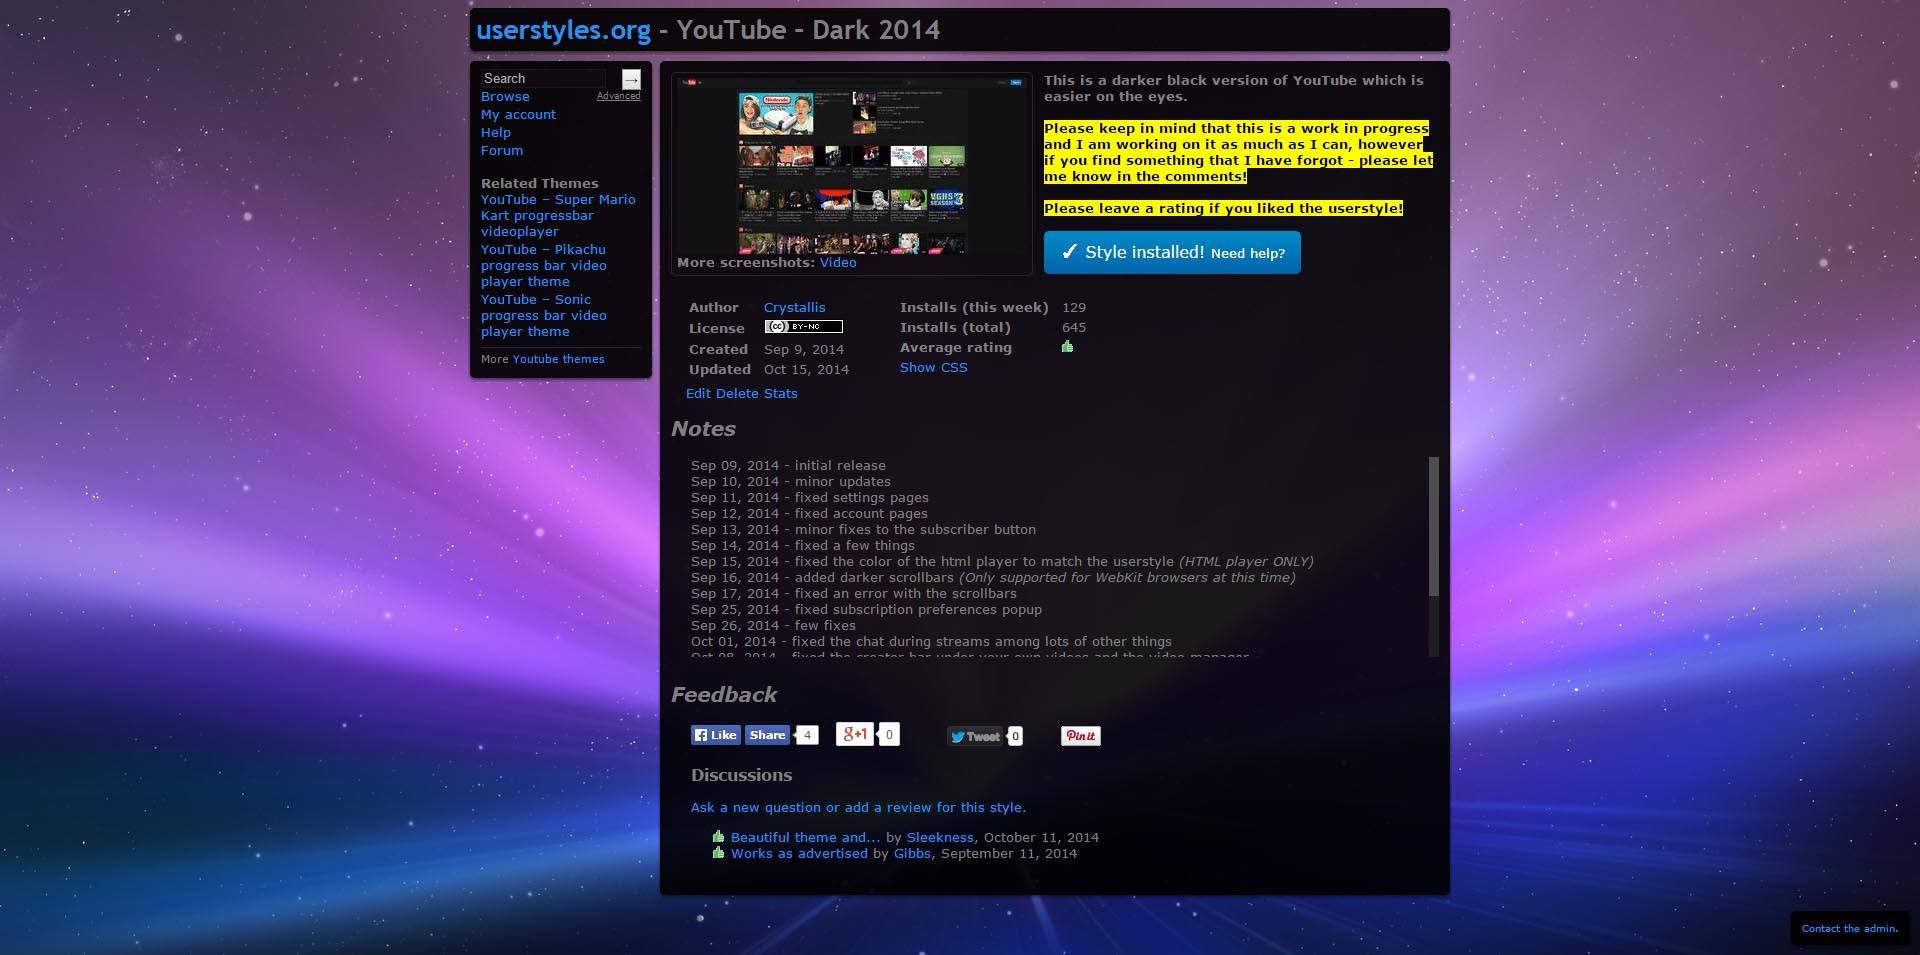Click the Google +1 button

tap(854, 734)
